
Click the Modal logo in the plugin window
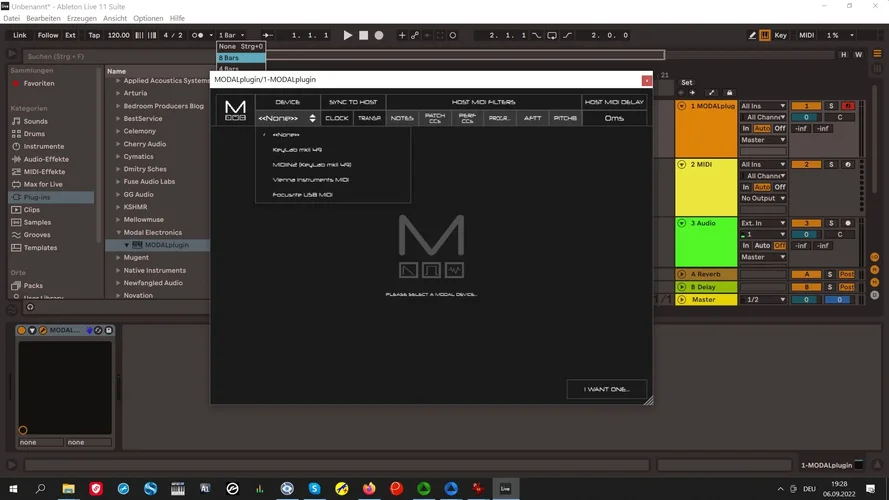tap(235, 110)
